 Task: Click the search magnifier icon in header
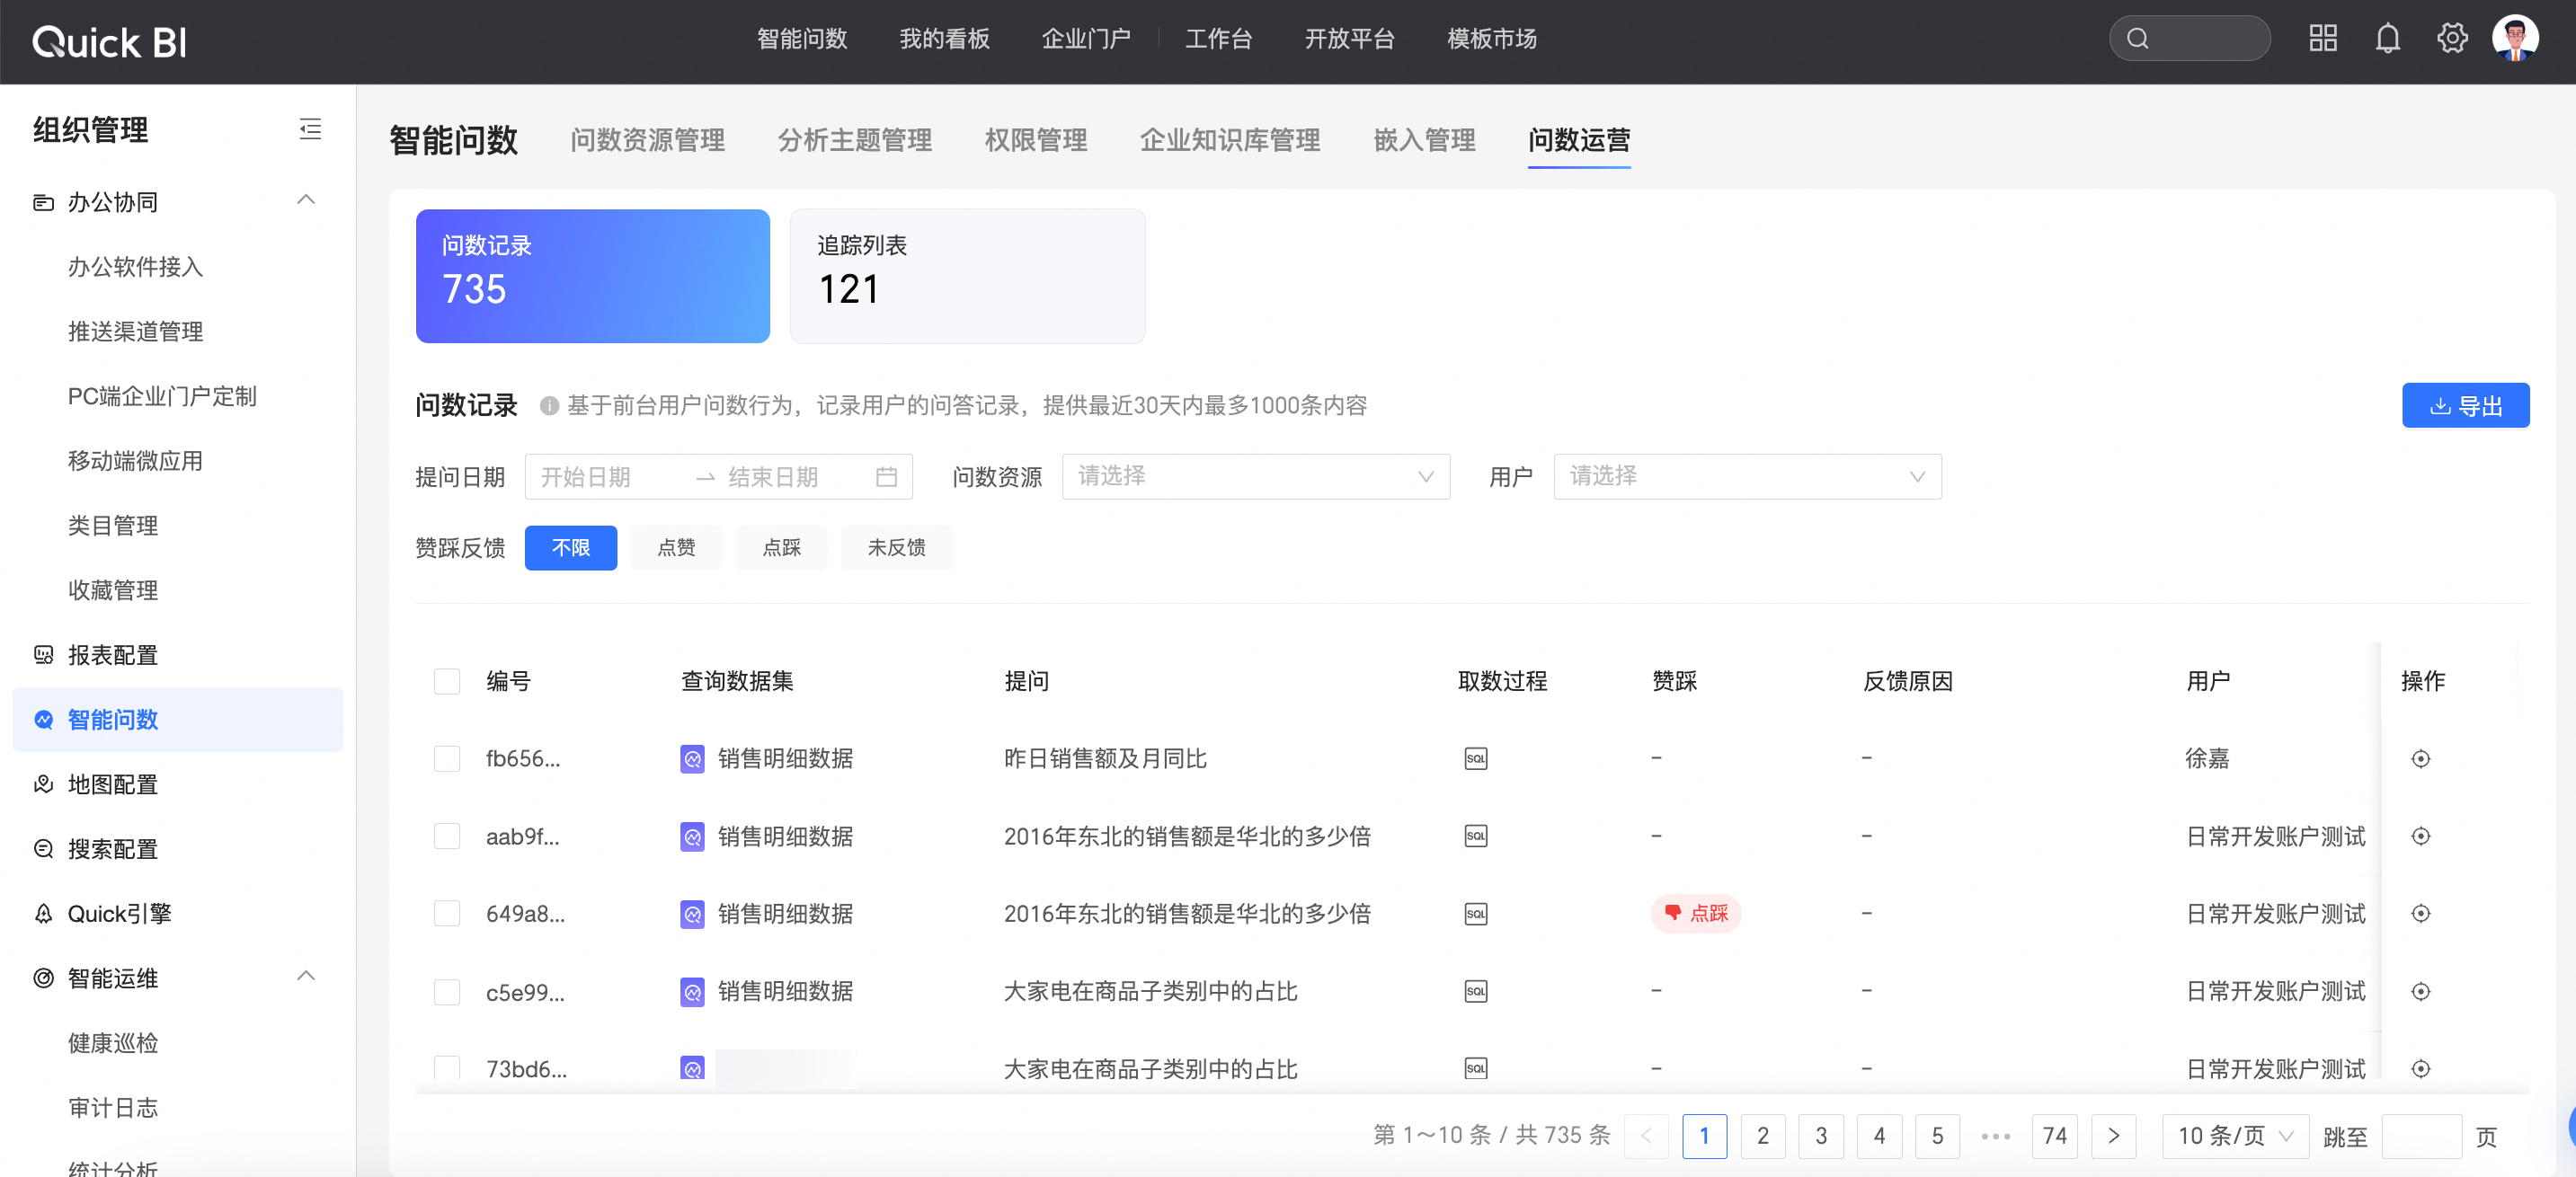click(x=2137, y=39)
